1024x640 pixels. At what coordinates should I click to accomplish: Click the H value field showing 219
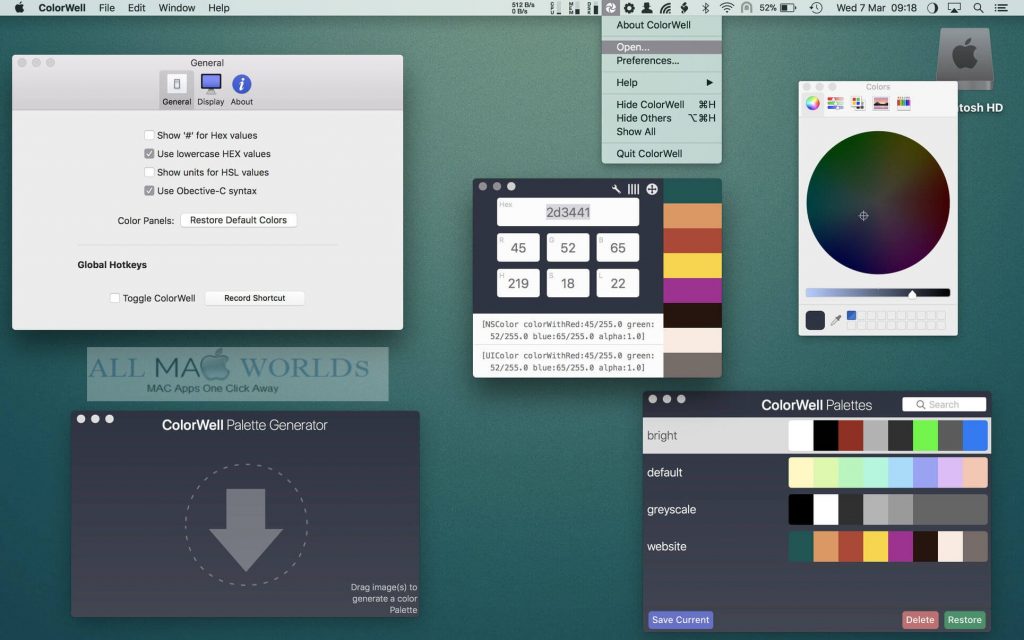click(519, 283)
